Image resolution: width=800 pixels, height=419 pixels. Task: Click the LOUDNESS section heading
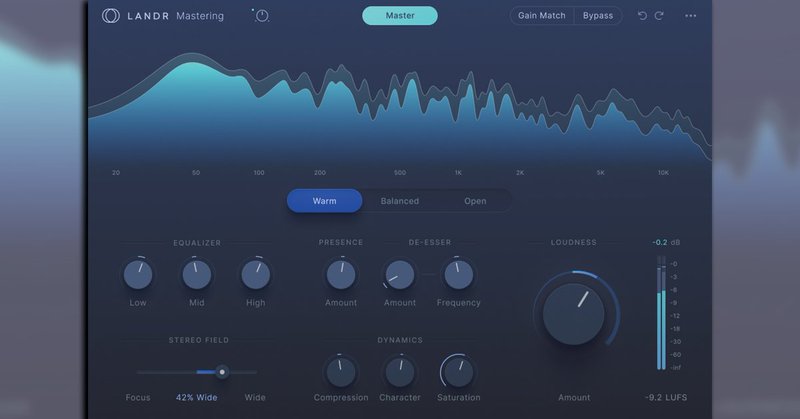(x=573, y=242)
